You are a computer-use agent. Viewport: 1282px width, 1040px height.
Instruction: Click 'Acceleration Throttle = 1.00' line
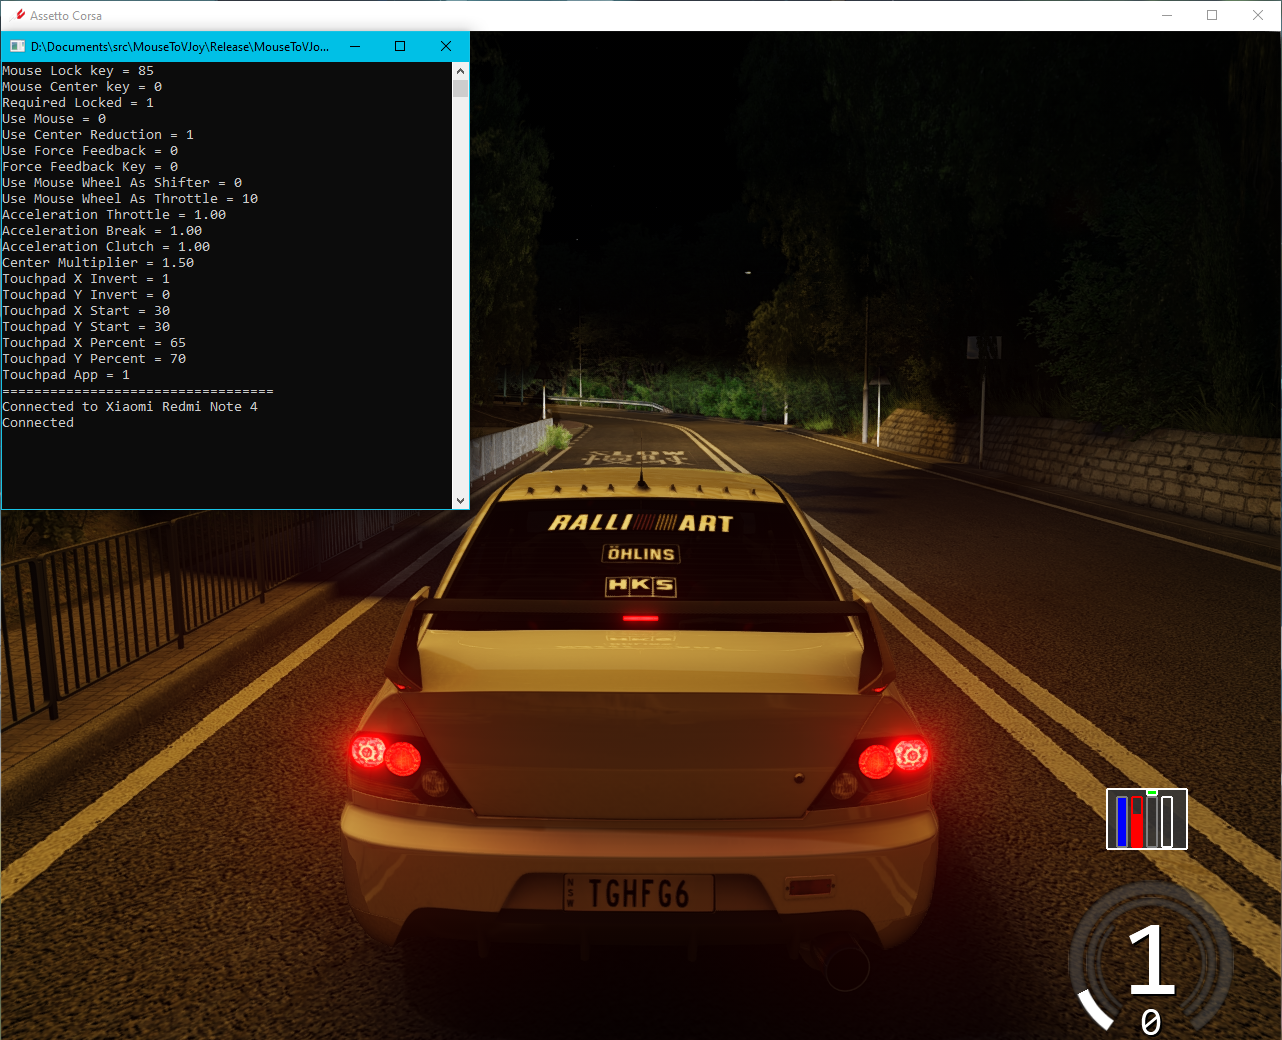tap(114, 215)
